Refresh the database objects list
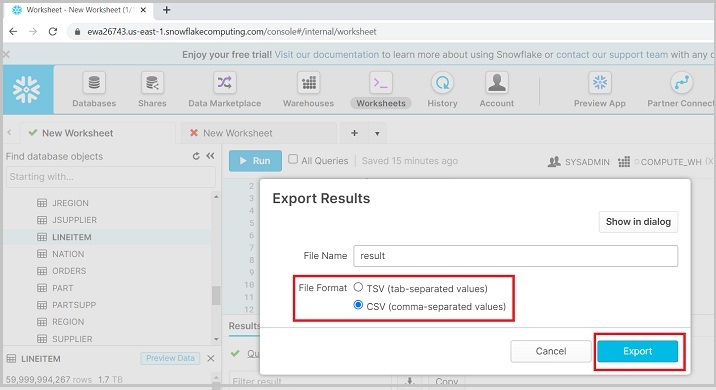 (x=196, y=156)
